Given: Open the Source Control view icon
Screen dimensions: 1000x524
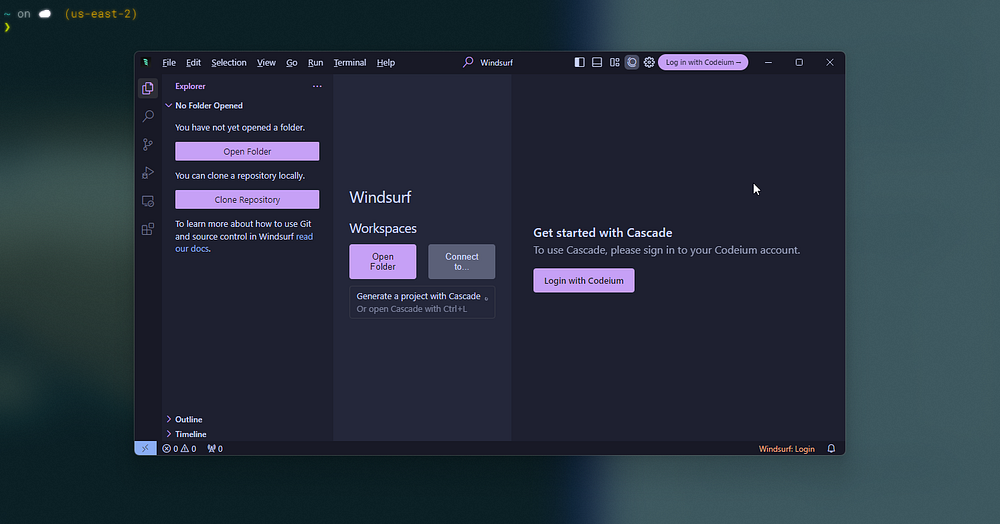Looking at the screenshot, I should pyautogui.click(x=147, y=145).
